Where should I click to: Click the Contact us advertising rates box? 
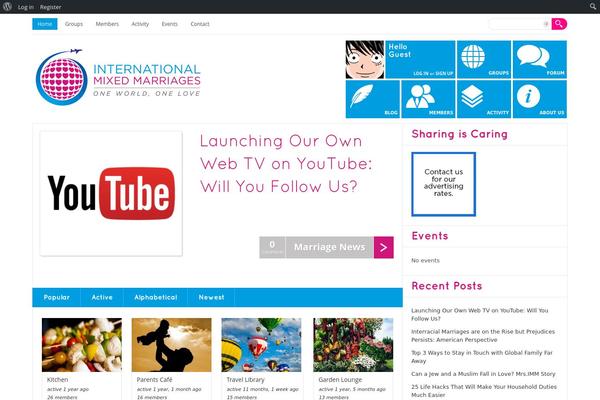pyautogui.click(x=443, y=184)
